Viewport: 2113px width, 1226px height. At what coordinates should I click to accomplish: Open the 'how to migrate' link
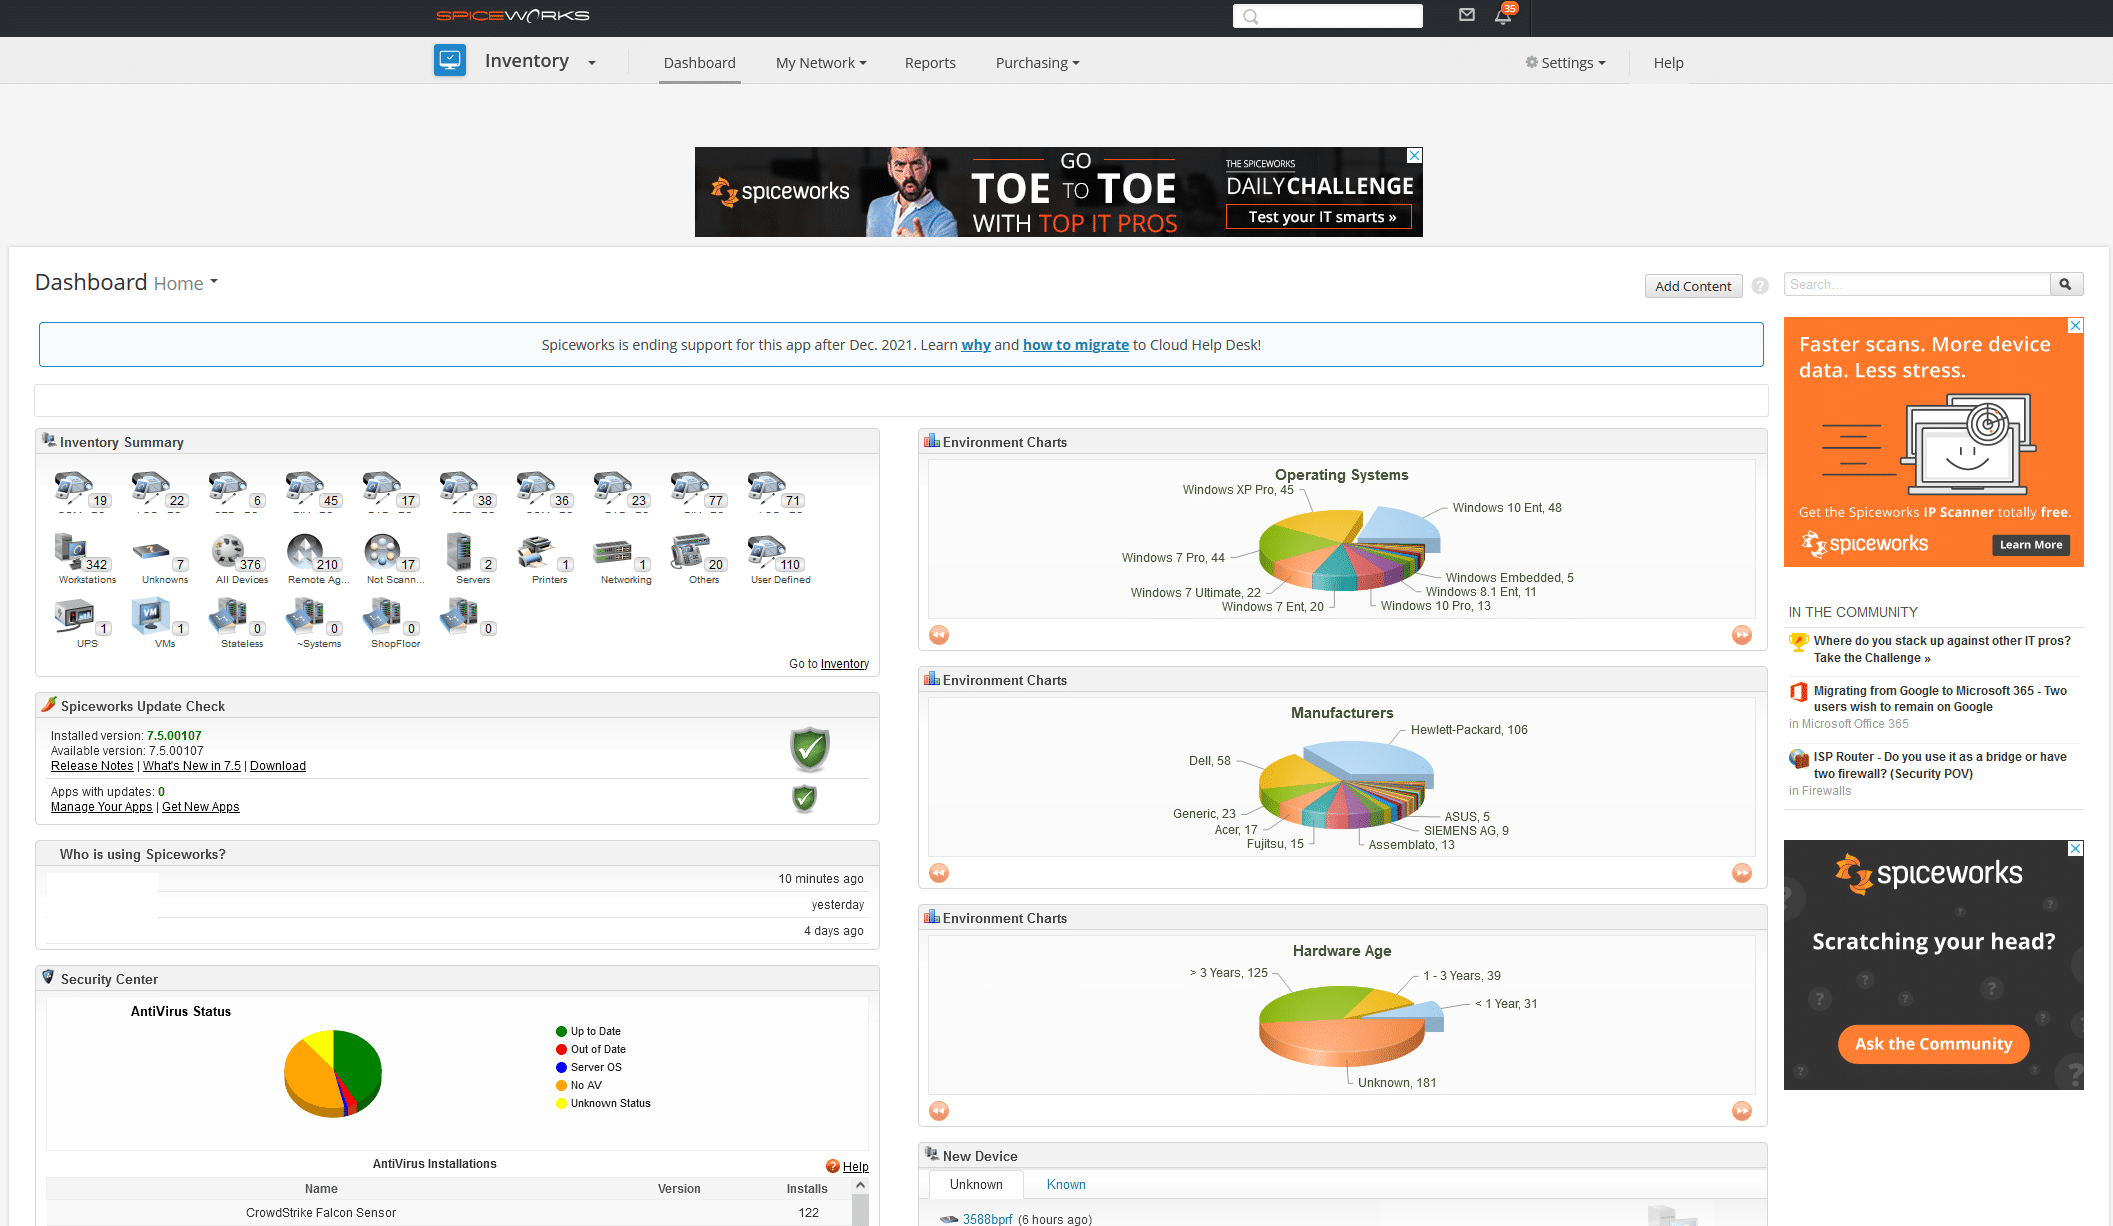(x=1076, y=345)
